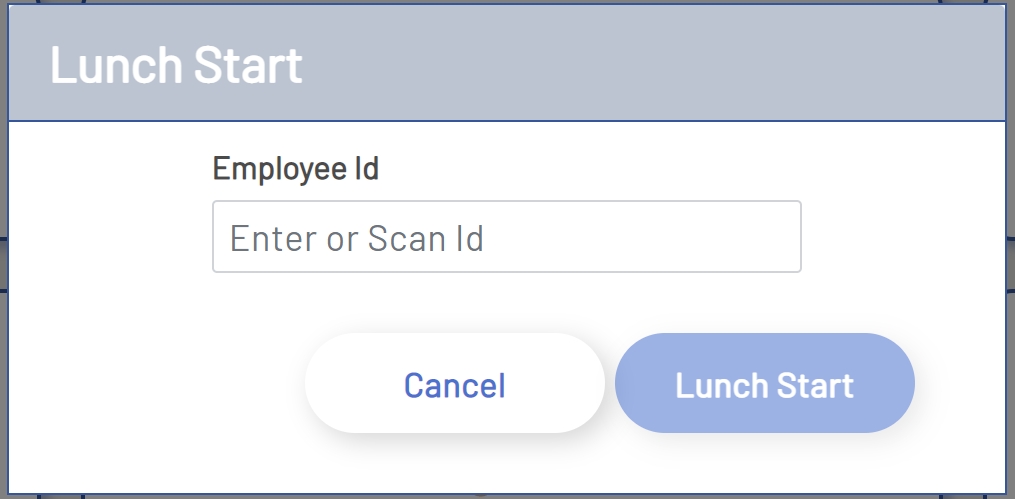Click the Lunch Start submit button
Screen dimensions: 1015x499
pyautogui.click(x=764, y=384)
